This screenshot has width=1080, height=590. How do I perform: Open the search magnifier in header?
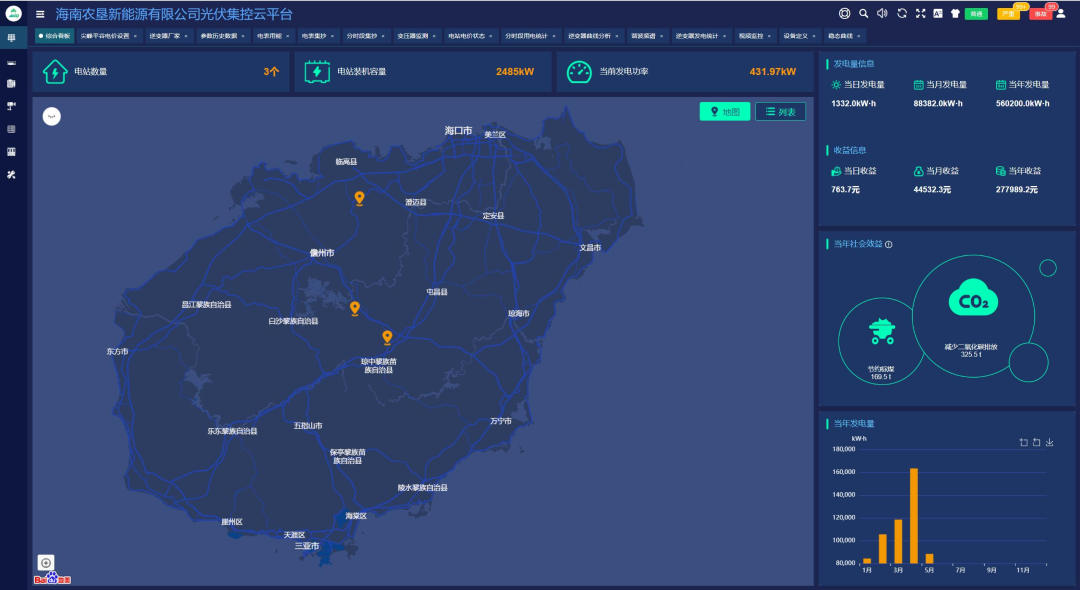tap(863, 13)
